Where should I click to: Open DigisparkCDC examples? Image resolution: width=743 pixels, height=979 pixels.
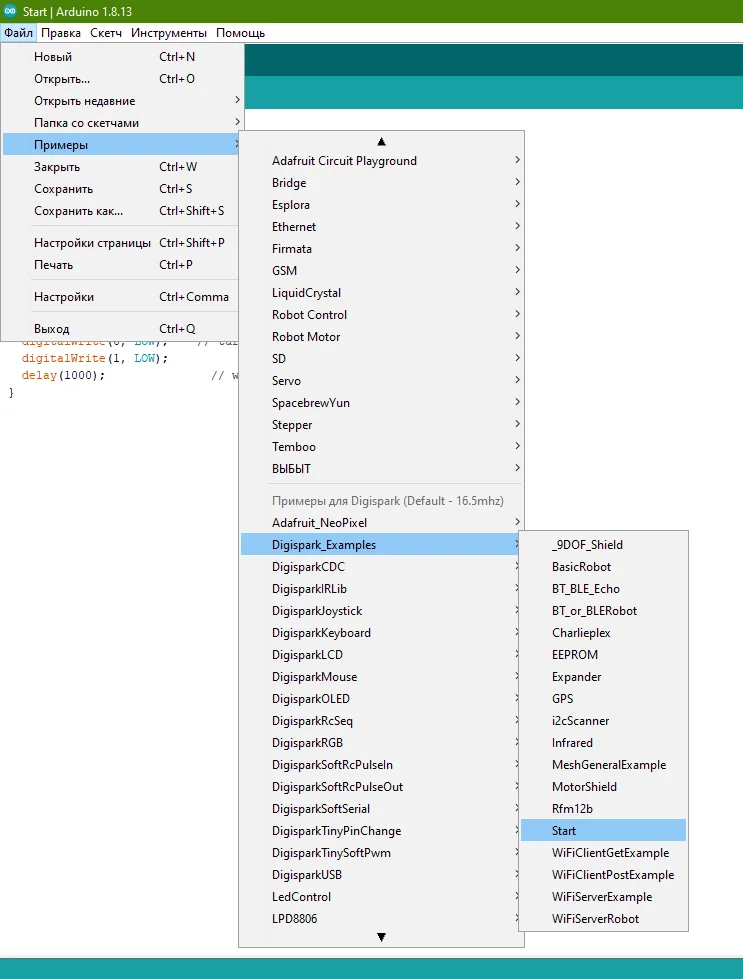click(x=381, y=567)
